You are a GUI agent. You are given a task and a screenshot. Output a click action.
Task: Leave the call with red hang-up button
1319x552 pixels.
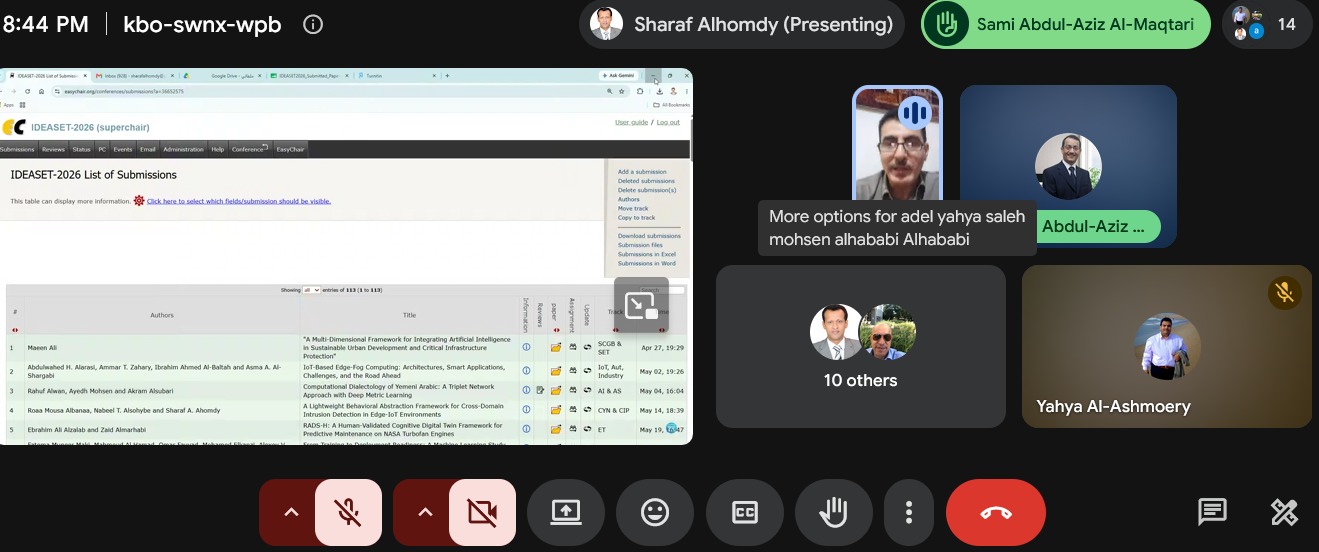point(996,512)
